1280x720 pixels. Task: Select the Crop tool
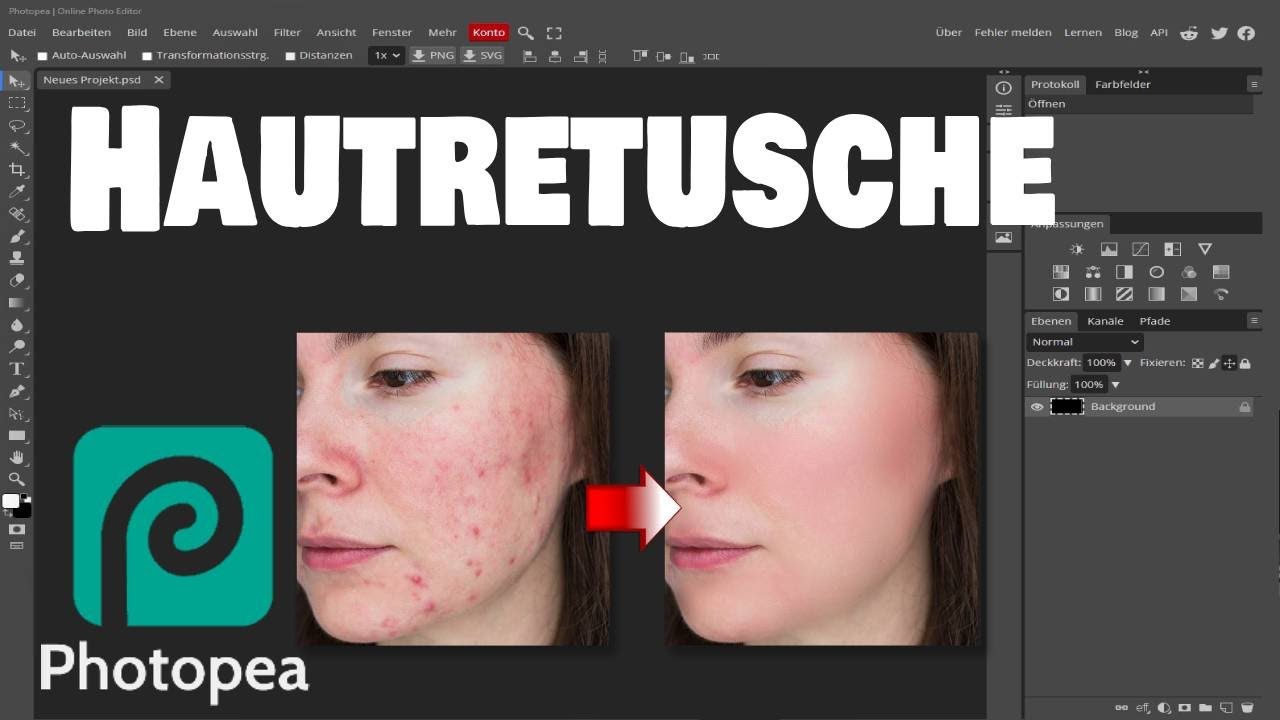click(17, 170)
